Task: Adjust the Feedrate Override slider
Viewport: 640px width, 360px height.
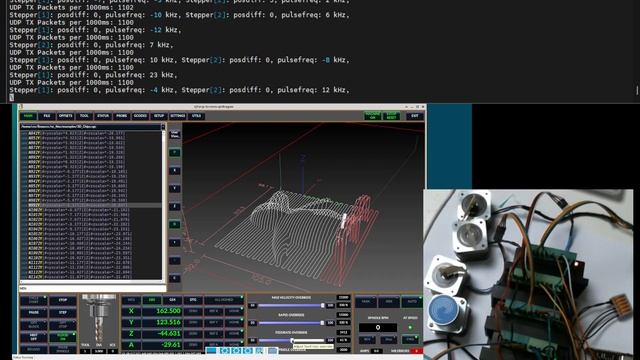Action: tap(291, 340)
